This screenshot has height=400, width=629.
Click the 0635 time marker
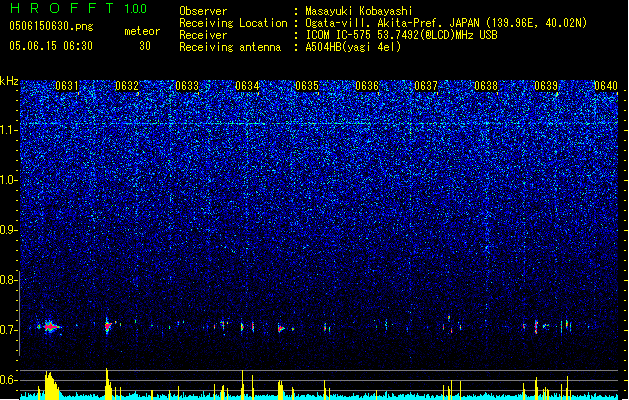tap(307, 86)
